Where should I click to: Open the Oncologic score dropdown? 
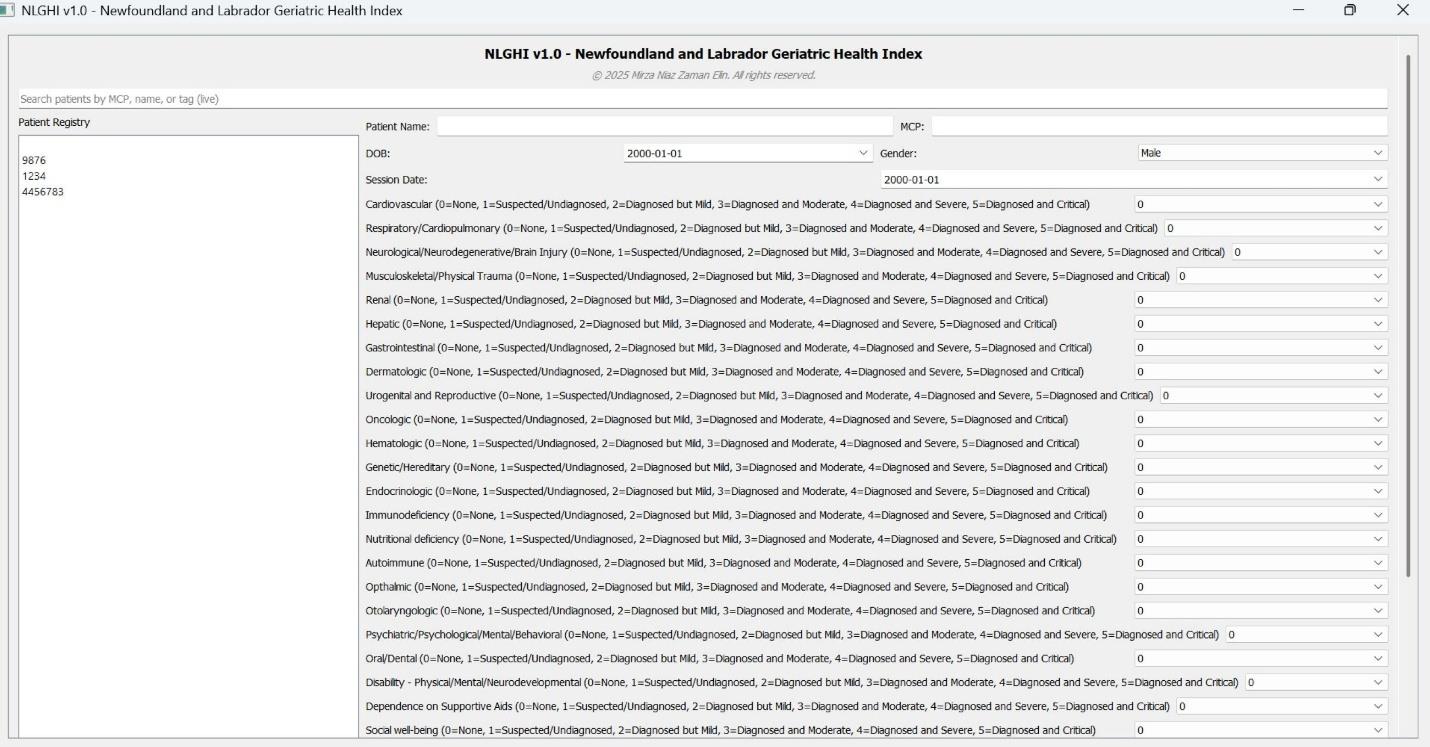click(x=1261, y=420)
